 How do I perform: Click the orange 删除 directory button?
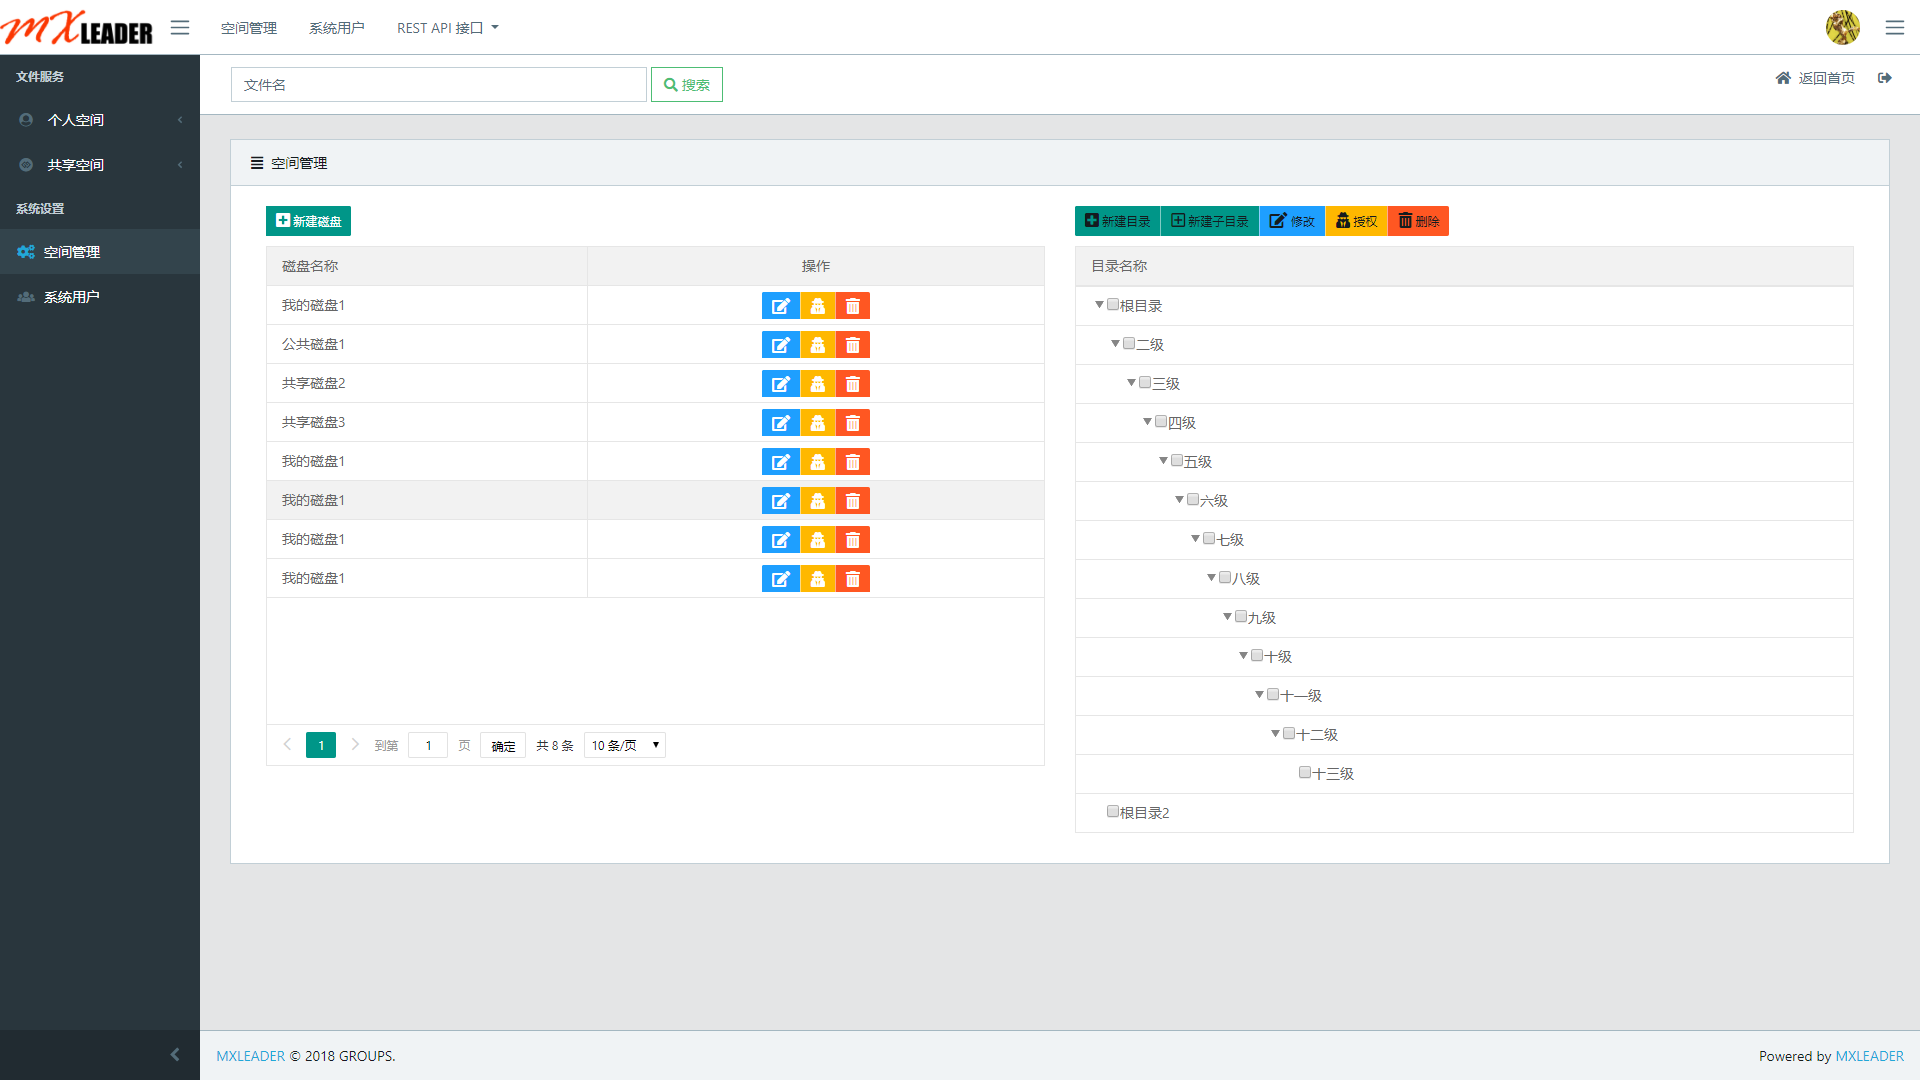(x=1418, y=221)
